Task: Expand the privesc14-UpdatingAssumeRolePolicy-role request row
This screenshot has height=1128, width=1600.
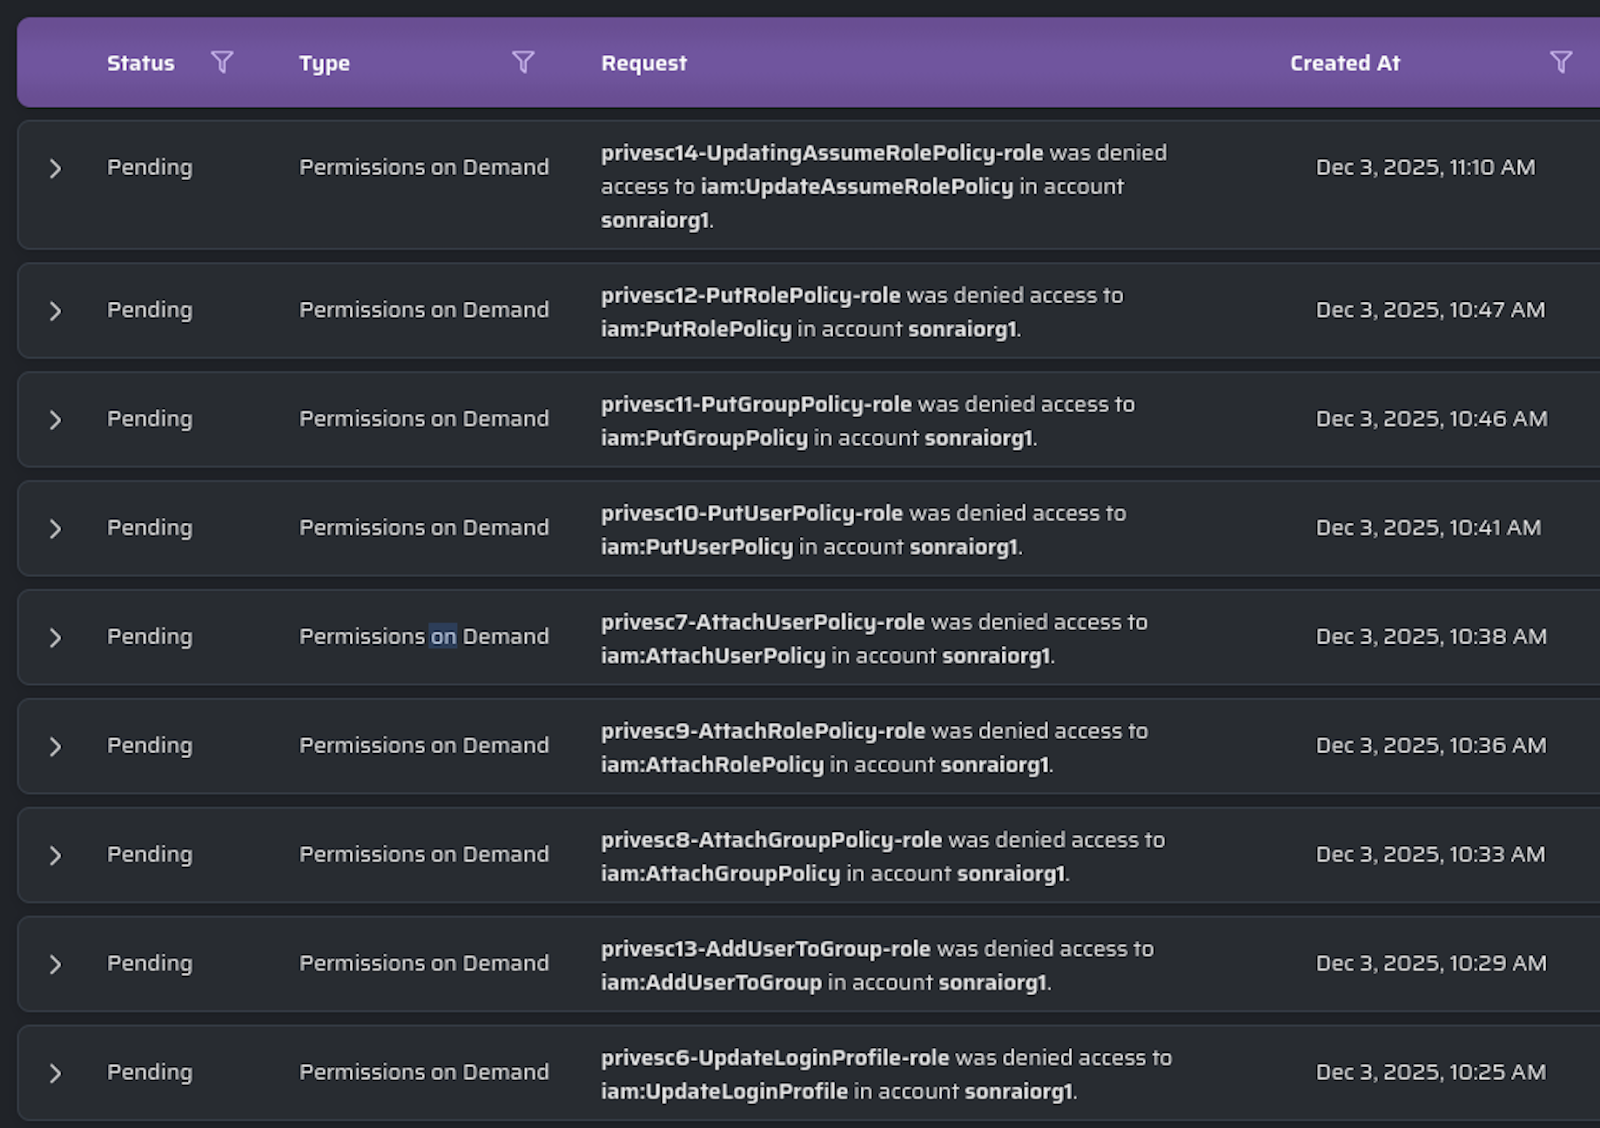Action: coord(56,169)
